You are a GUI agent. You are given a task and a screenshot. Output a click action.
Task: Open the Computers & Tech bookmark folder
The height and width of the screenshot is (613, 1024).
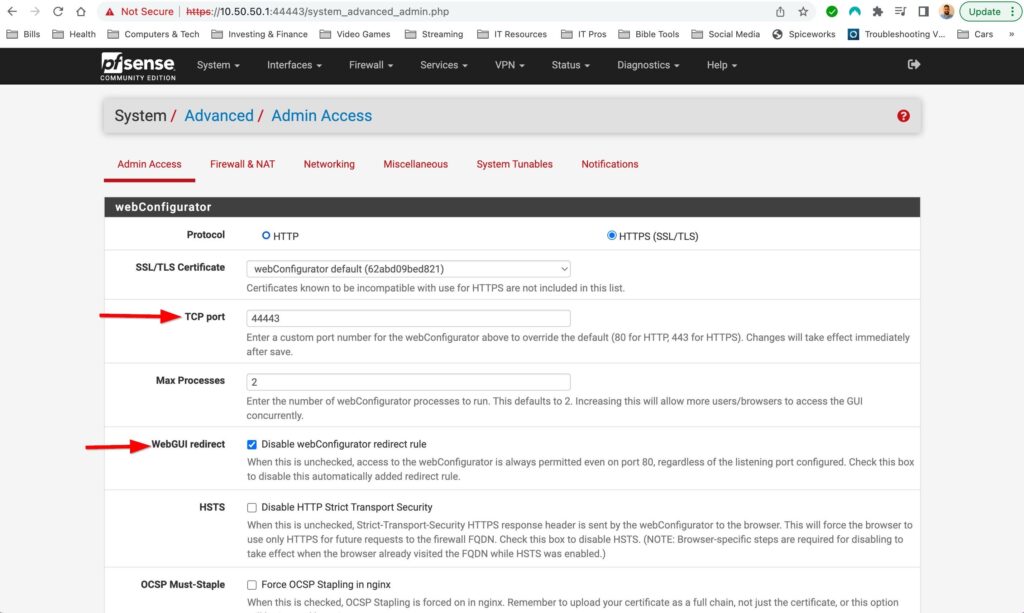pos(153,34)
